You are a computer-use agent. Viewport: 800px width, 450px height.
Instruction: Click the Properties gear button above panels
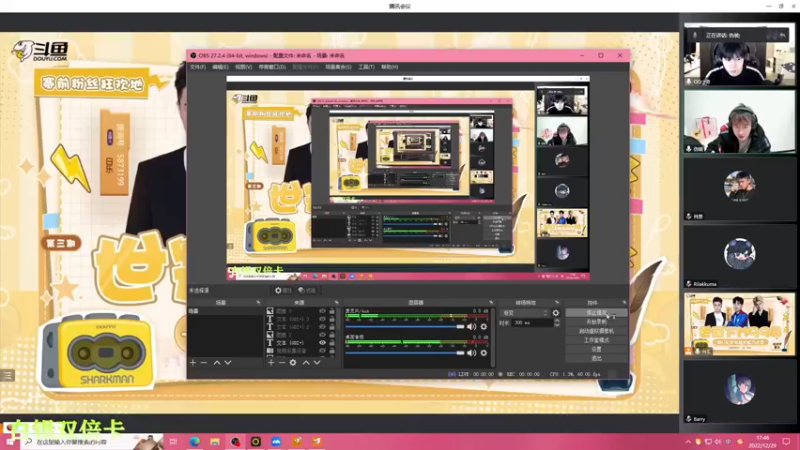click(283, 290)
